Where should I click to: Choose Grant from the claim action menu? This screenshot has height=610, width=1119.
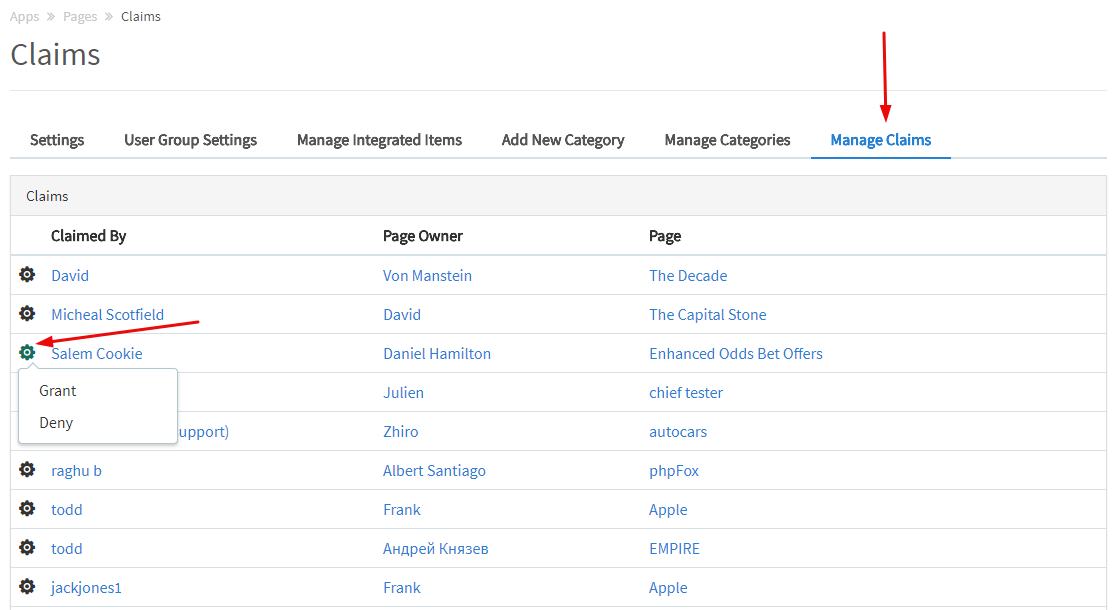[x=58, y=391]
